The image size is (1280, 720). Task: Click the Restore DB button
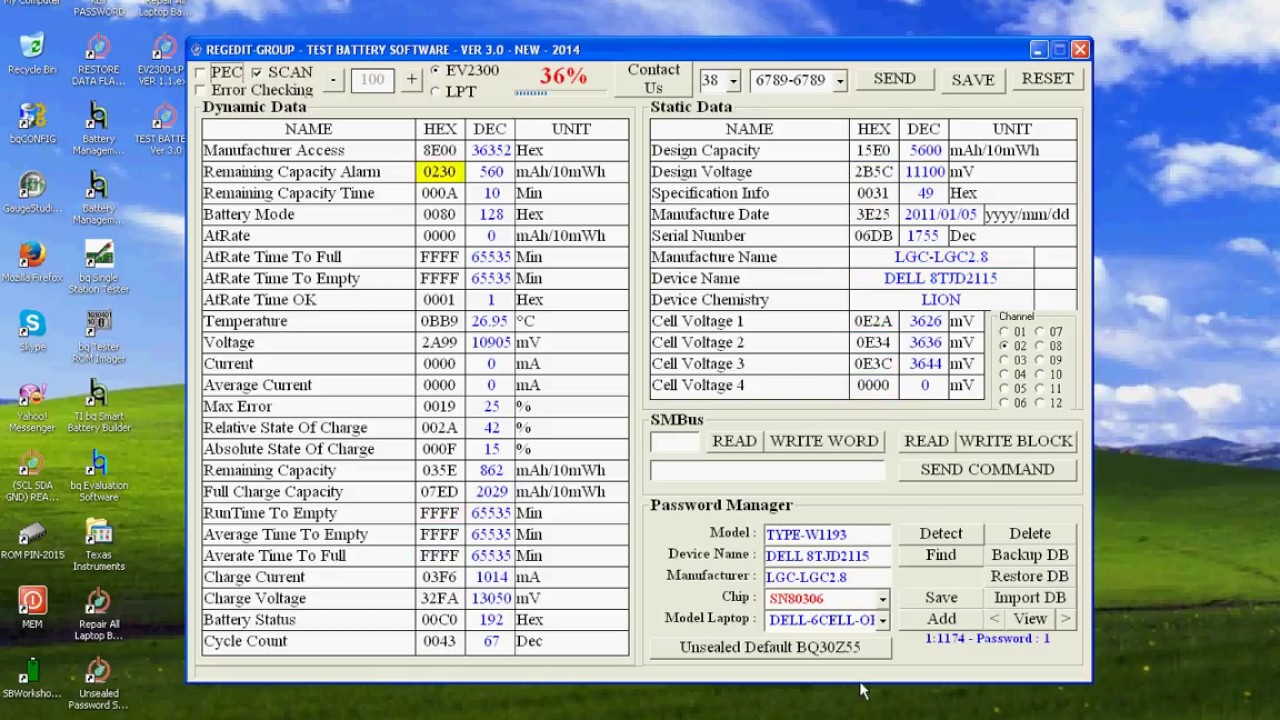[1030, 577]
